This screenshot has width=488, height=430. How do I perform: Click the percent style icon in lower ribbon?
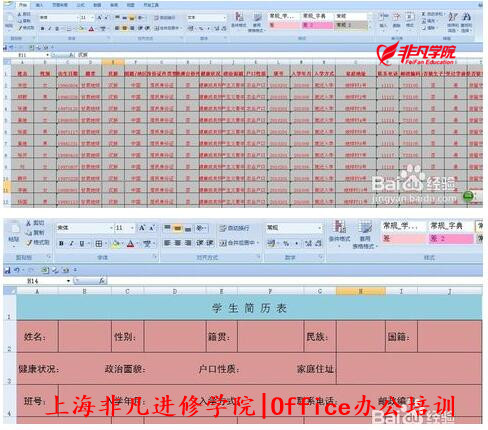click(286, 244)
